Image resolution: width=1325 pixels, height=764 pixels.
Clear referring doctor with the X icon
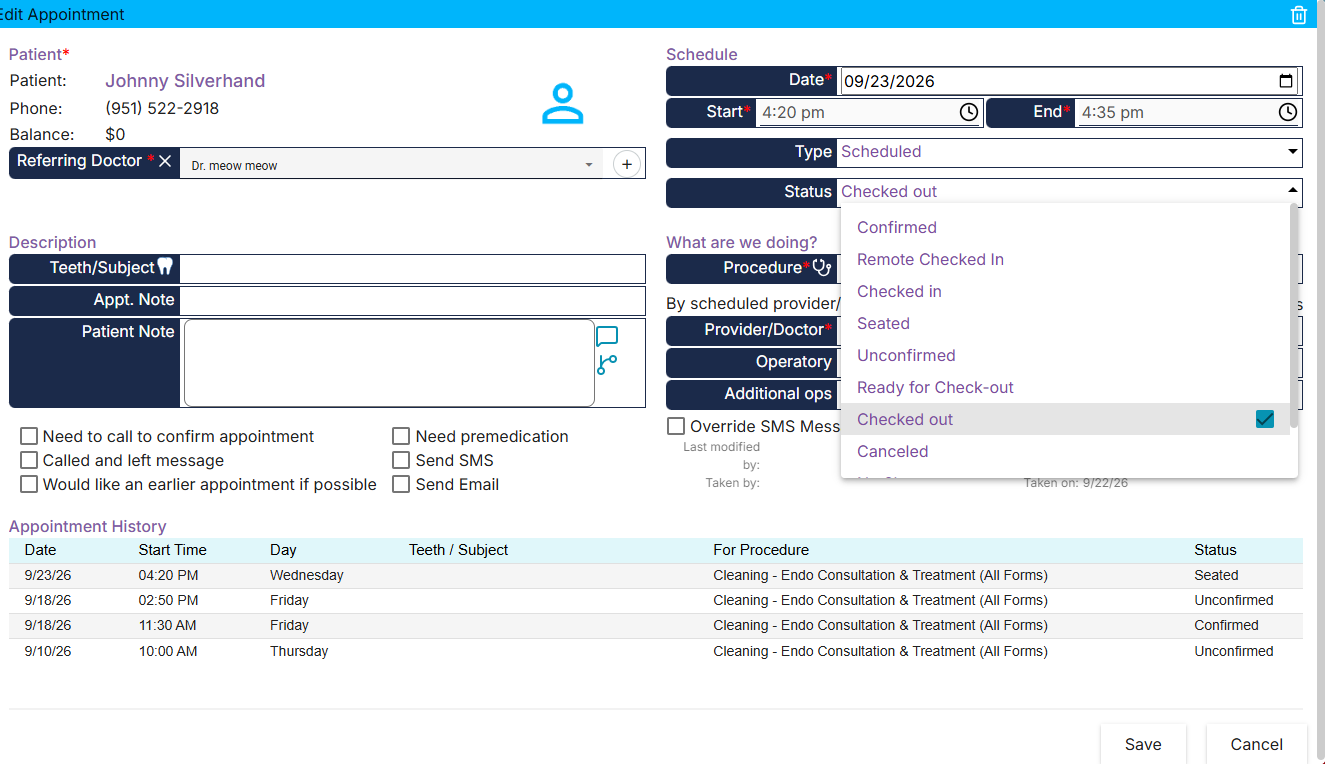click(165, 161)
